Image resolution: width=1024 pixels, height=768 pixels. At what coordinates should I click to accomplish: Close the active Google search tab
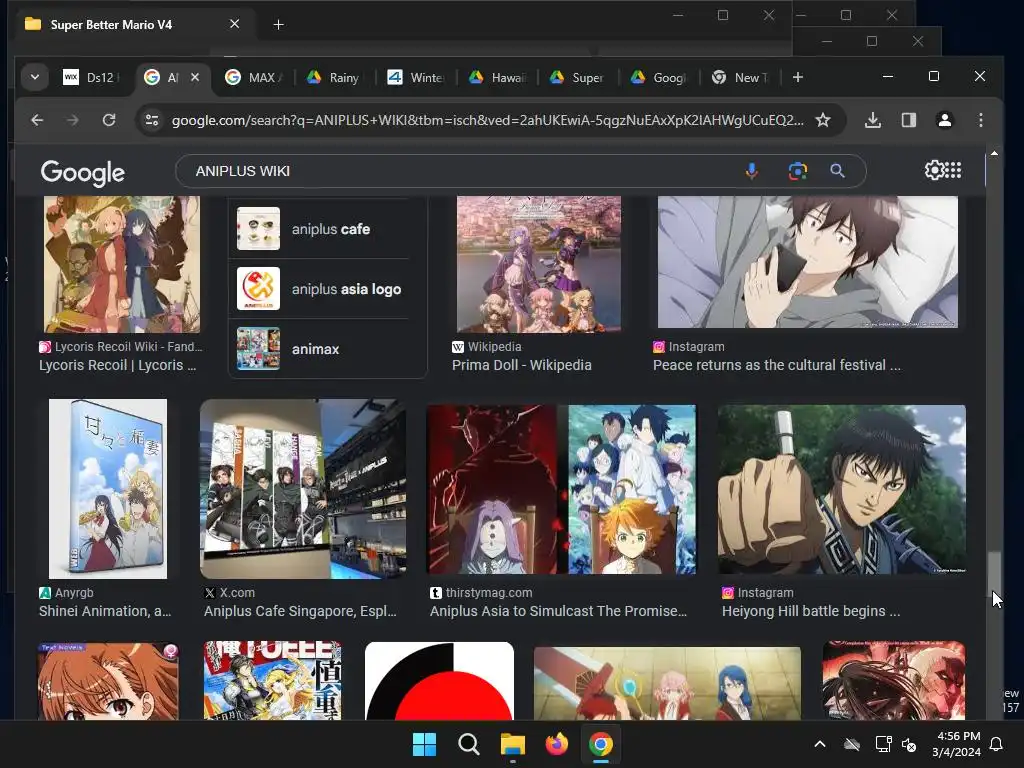point(195,77)
